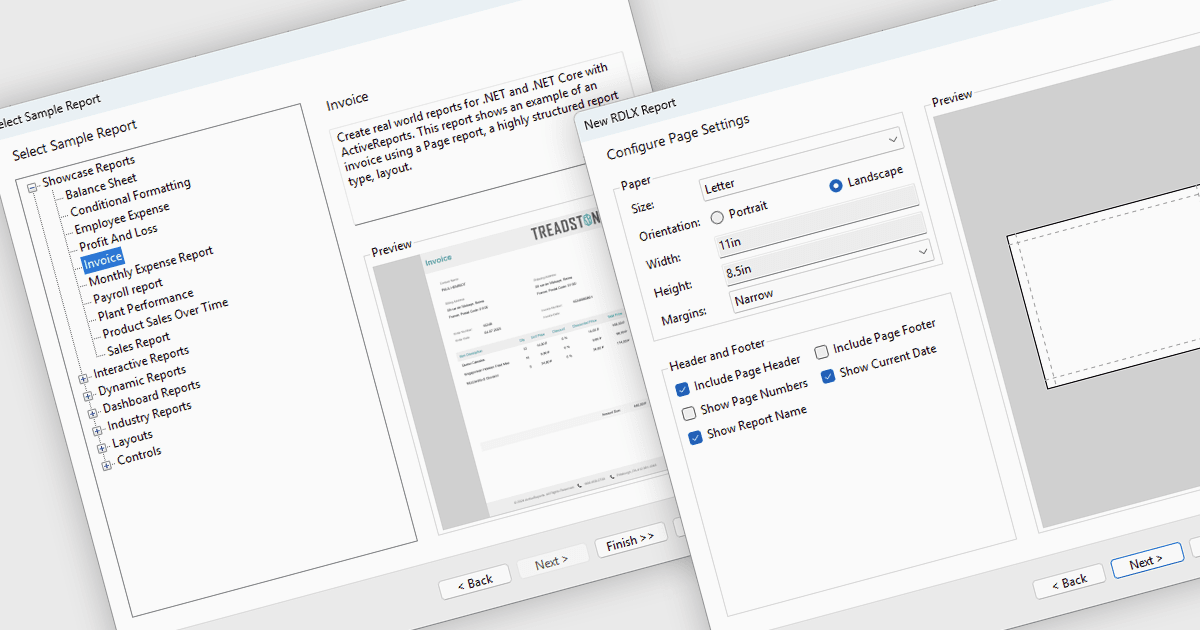
Task: Click the Controls label in tree
Action: point(139,458)
